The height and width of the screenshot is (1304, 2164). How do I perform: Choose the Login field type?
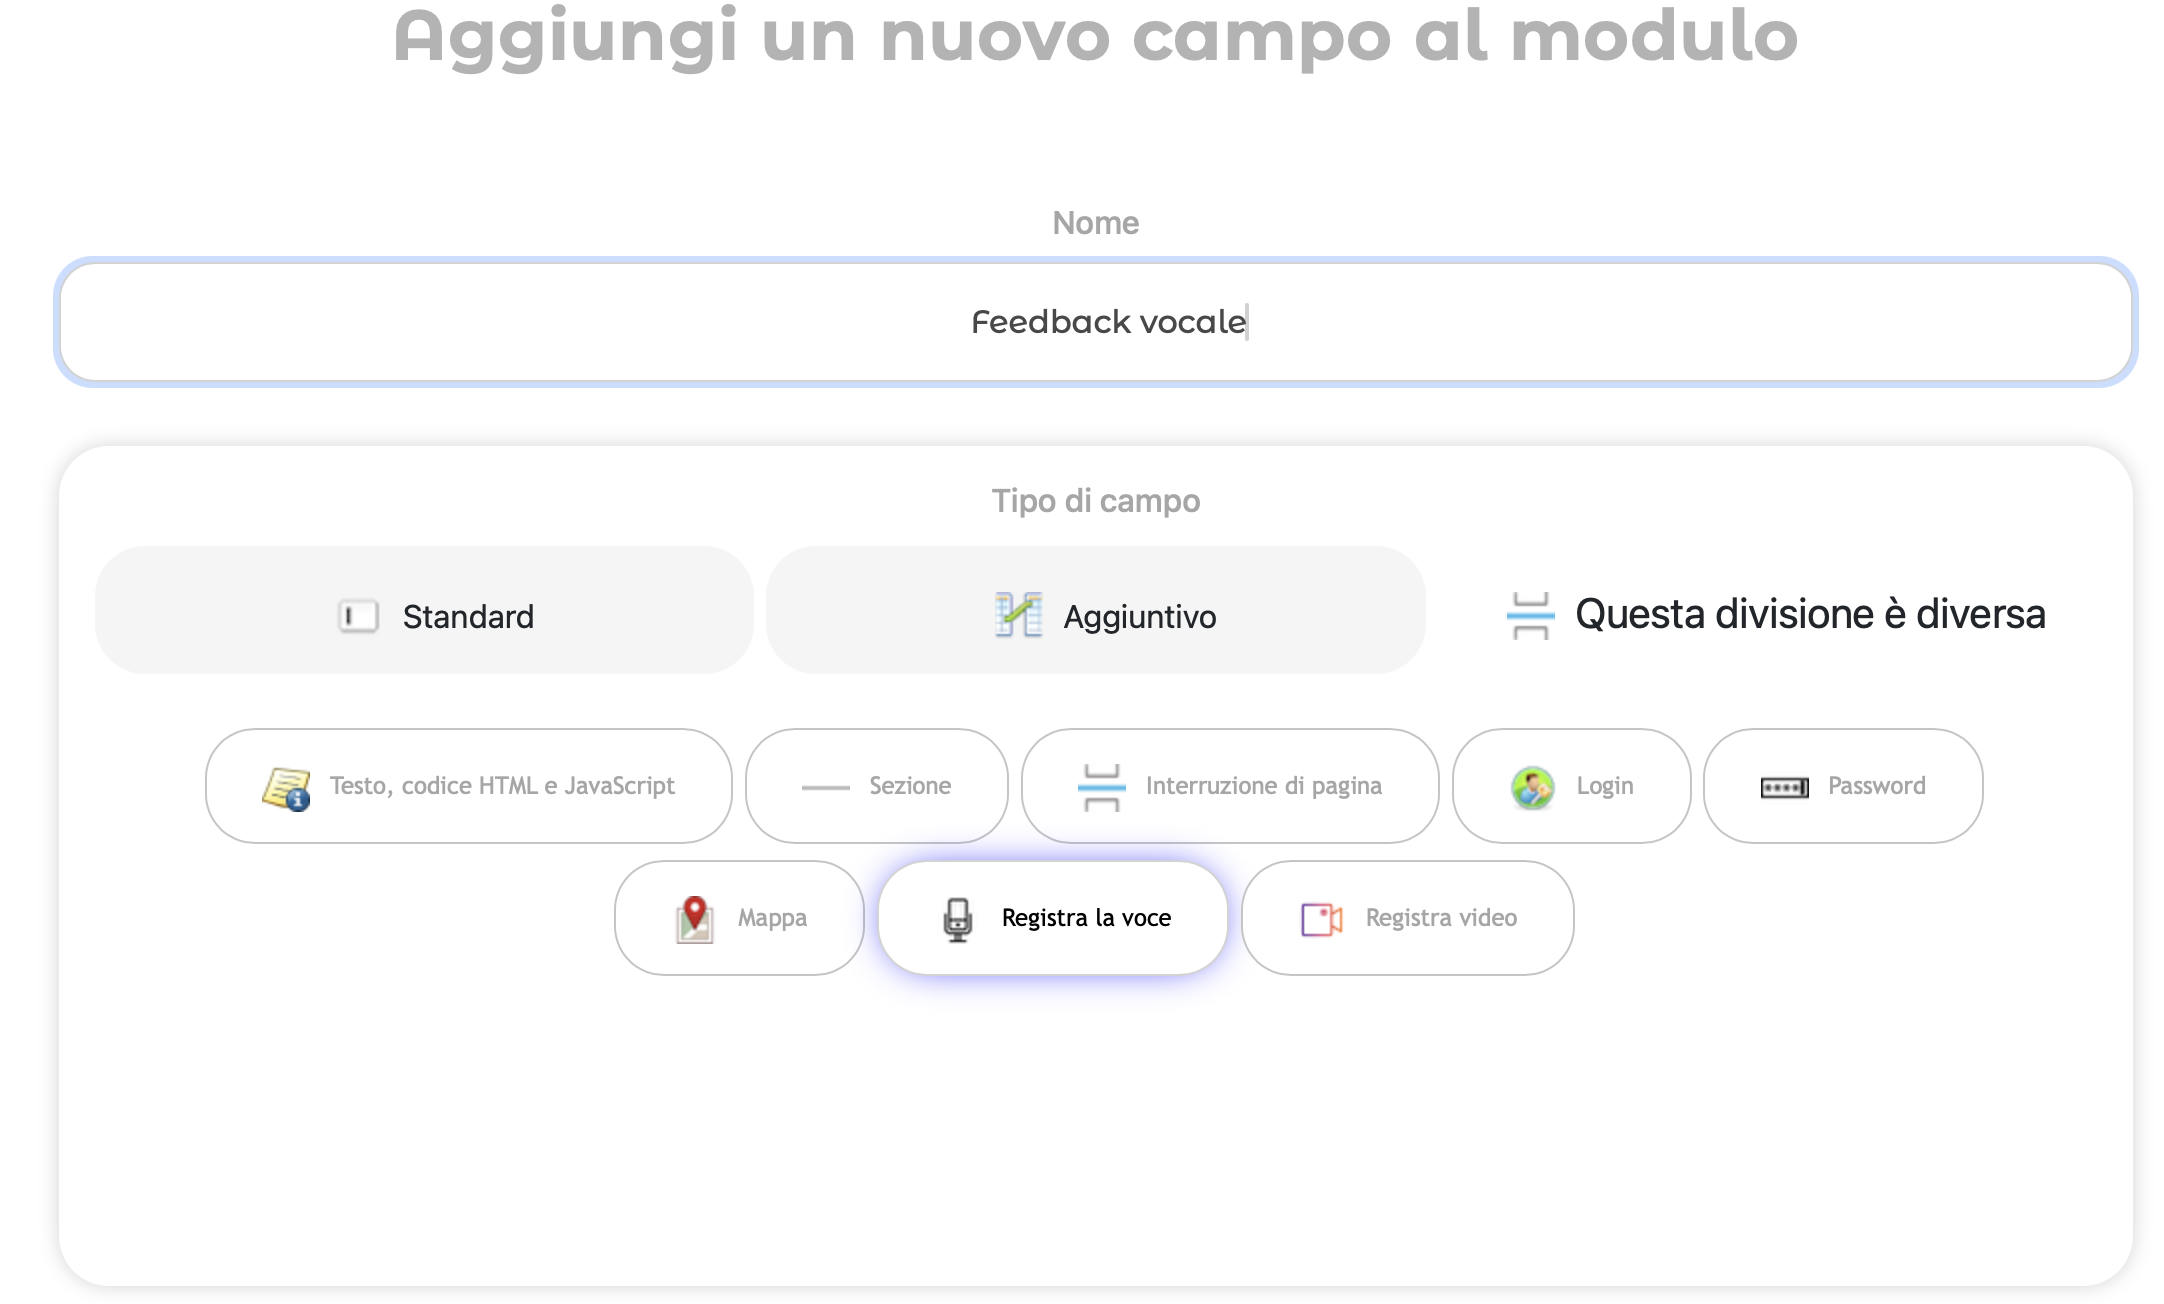click(1571, 786)
